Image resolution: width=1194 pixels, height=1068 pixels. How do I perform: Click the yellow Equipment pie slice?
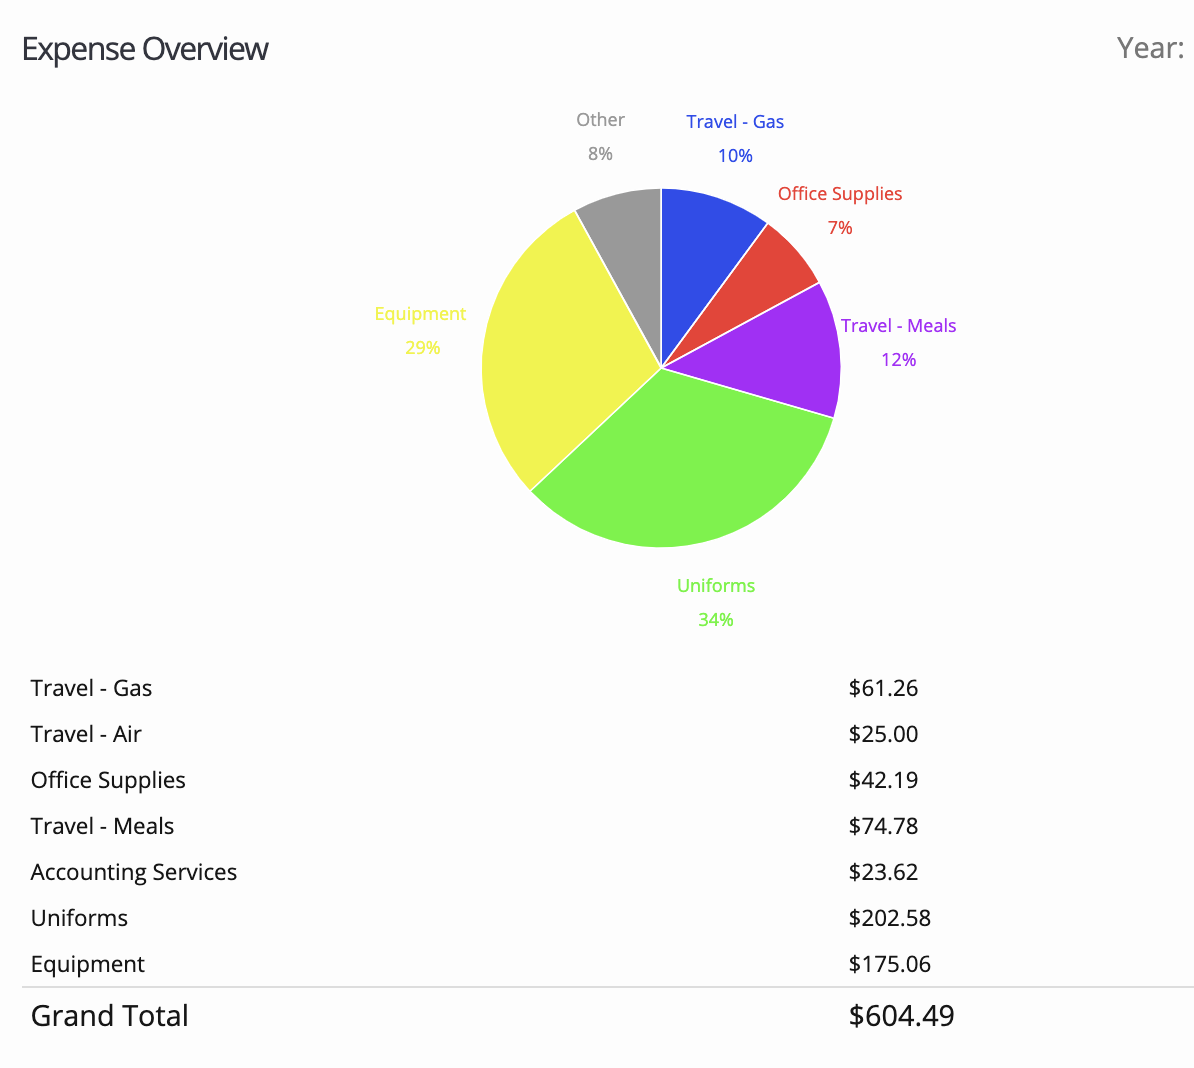pyautogui.click(x=550, y=350)
